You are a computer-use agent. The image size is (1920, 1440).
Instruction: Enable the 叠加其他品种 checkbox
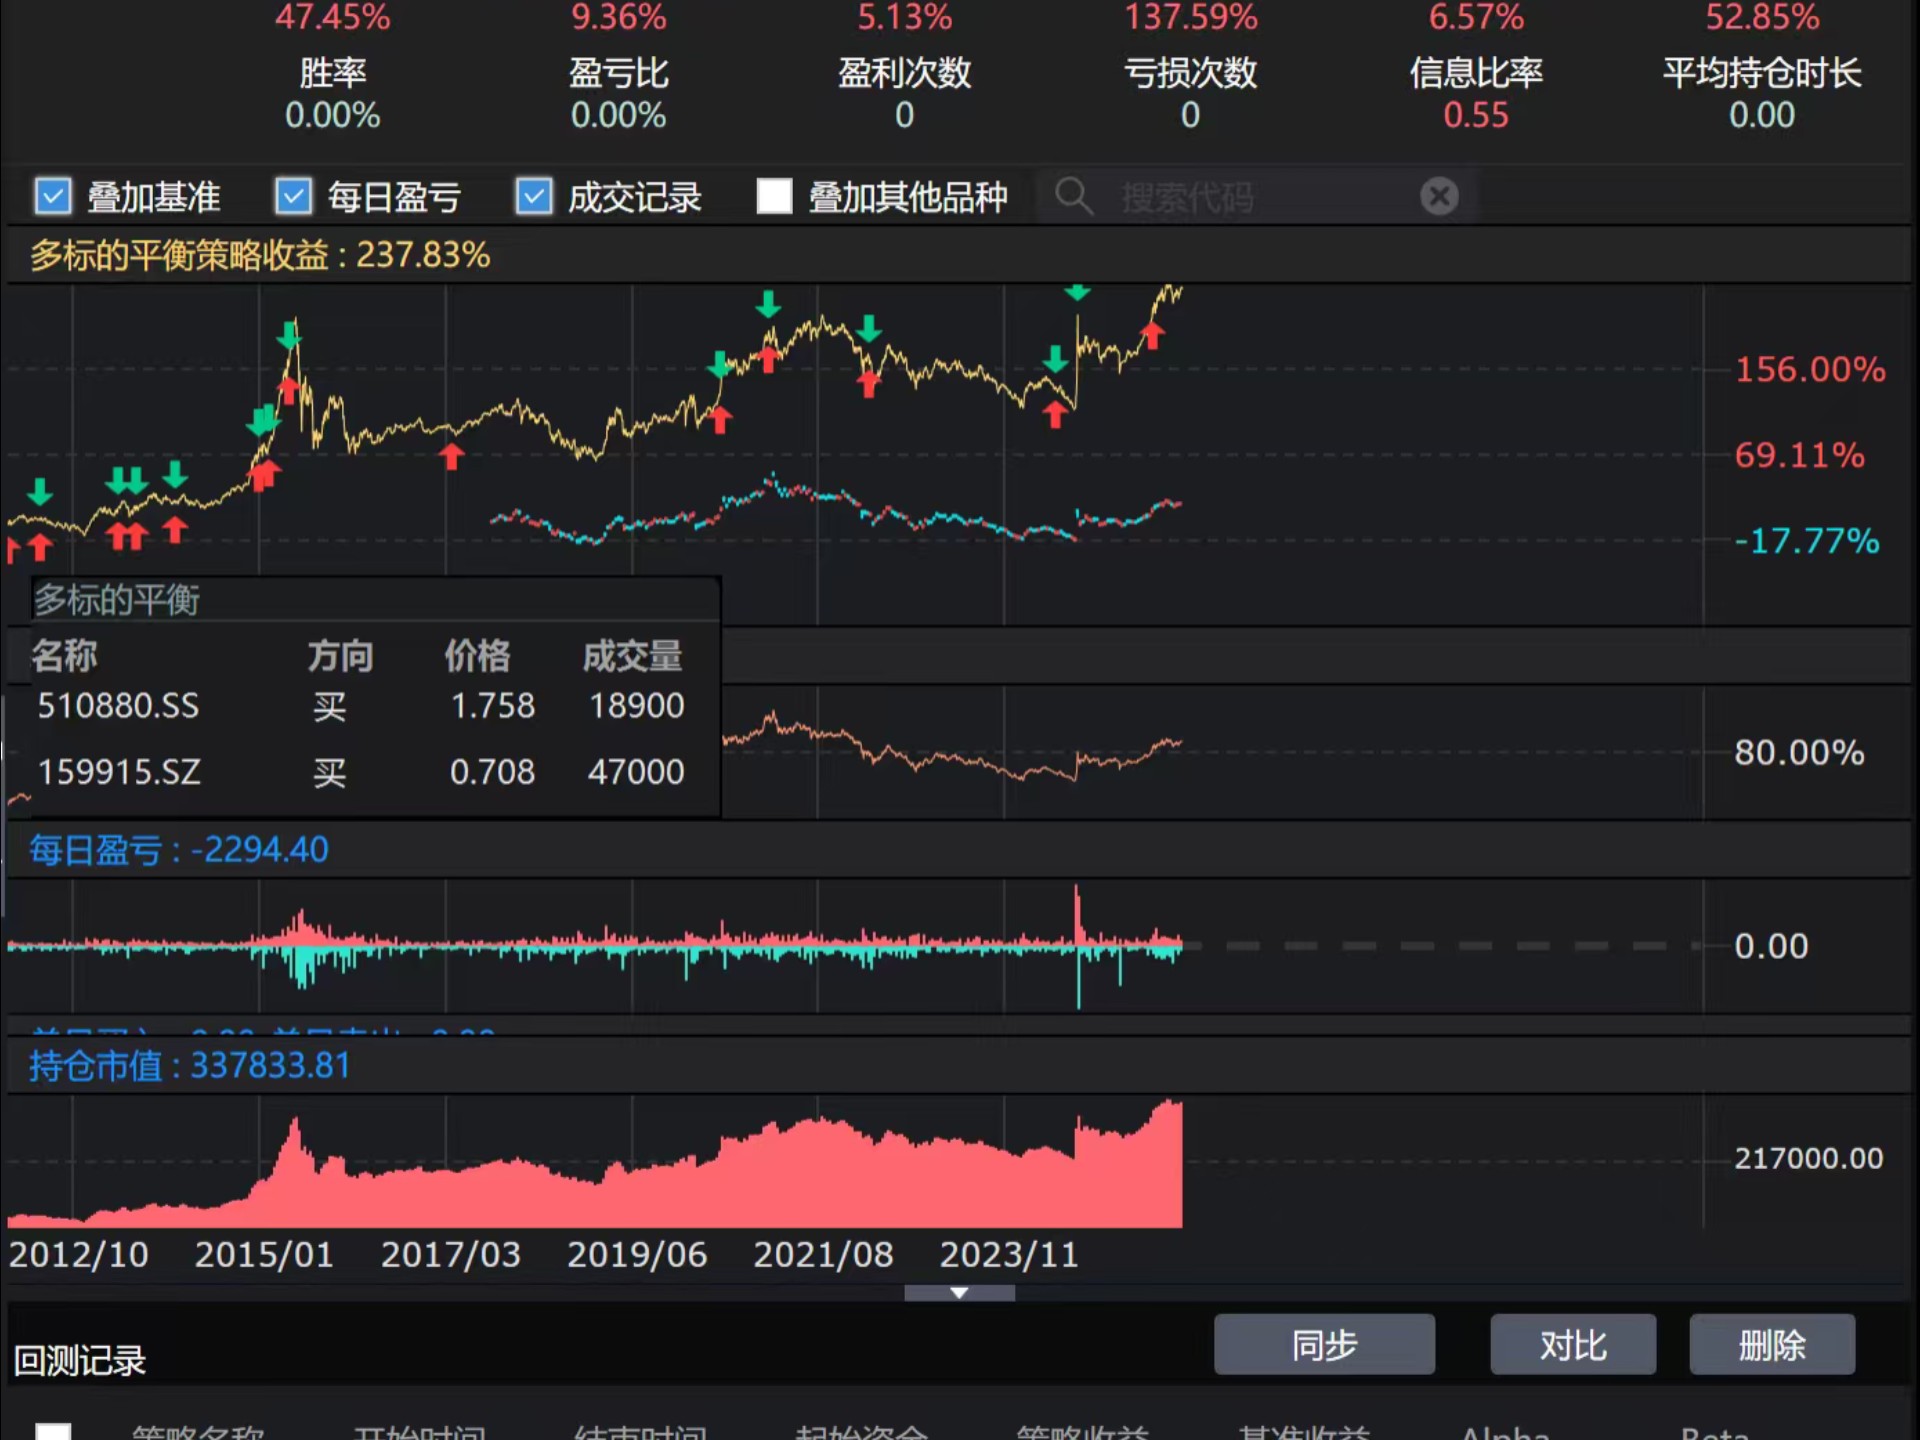click(774, 196)
